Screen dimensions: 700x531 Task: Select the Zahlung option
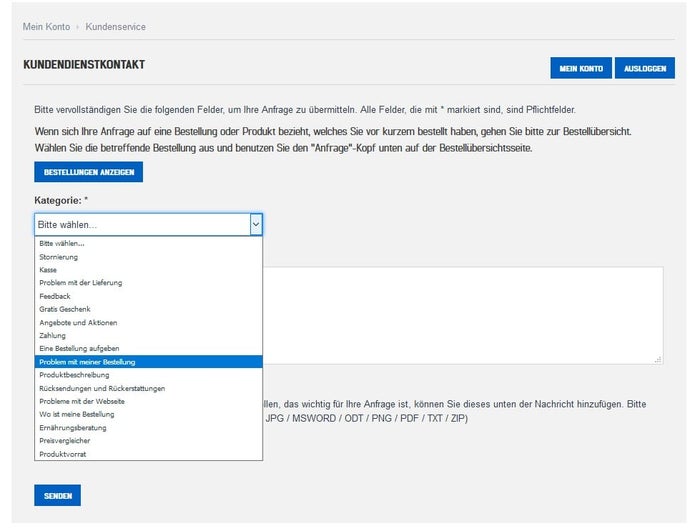148,335
